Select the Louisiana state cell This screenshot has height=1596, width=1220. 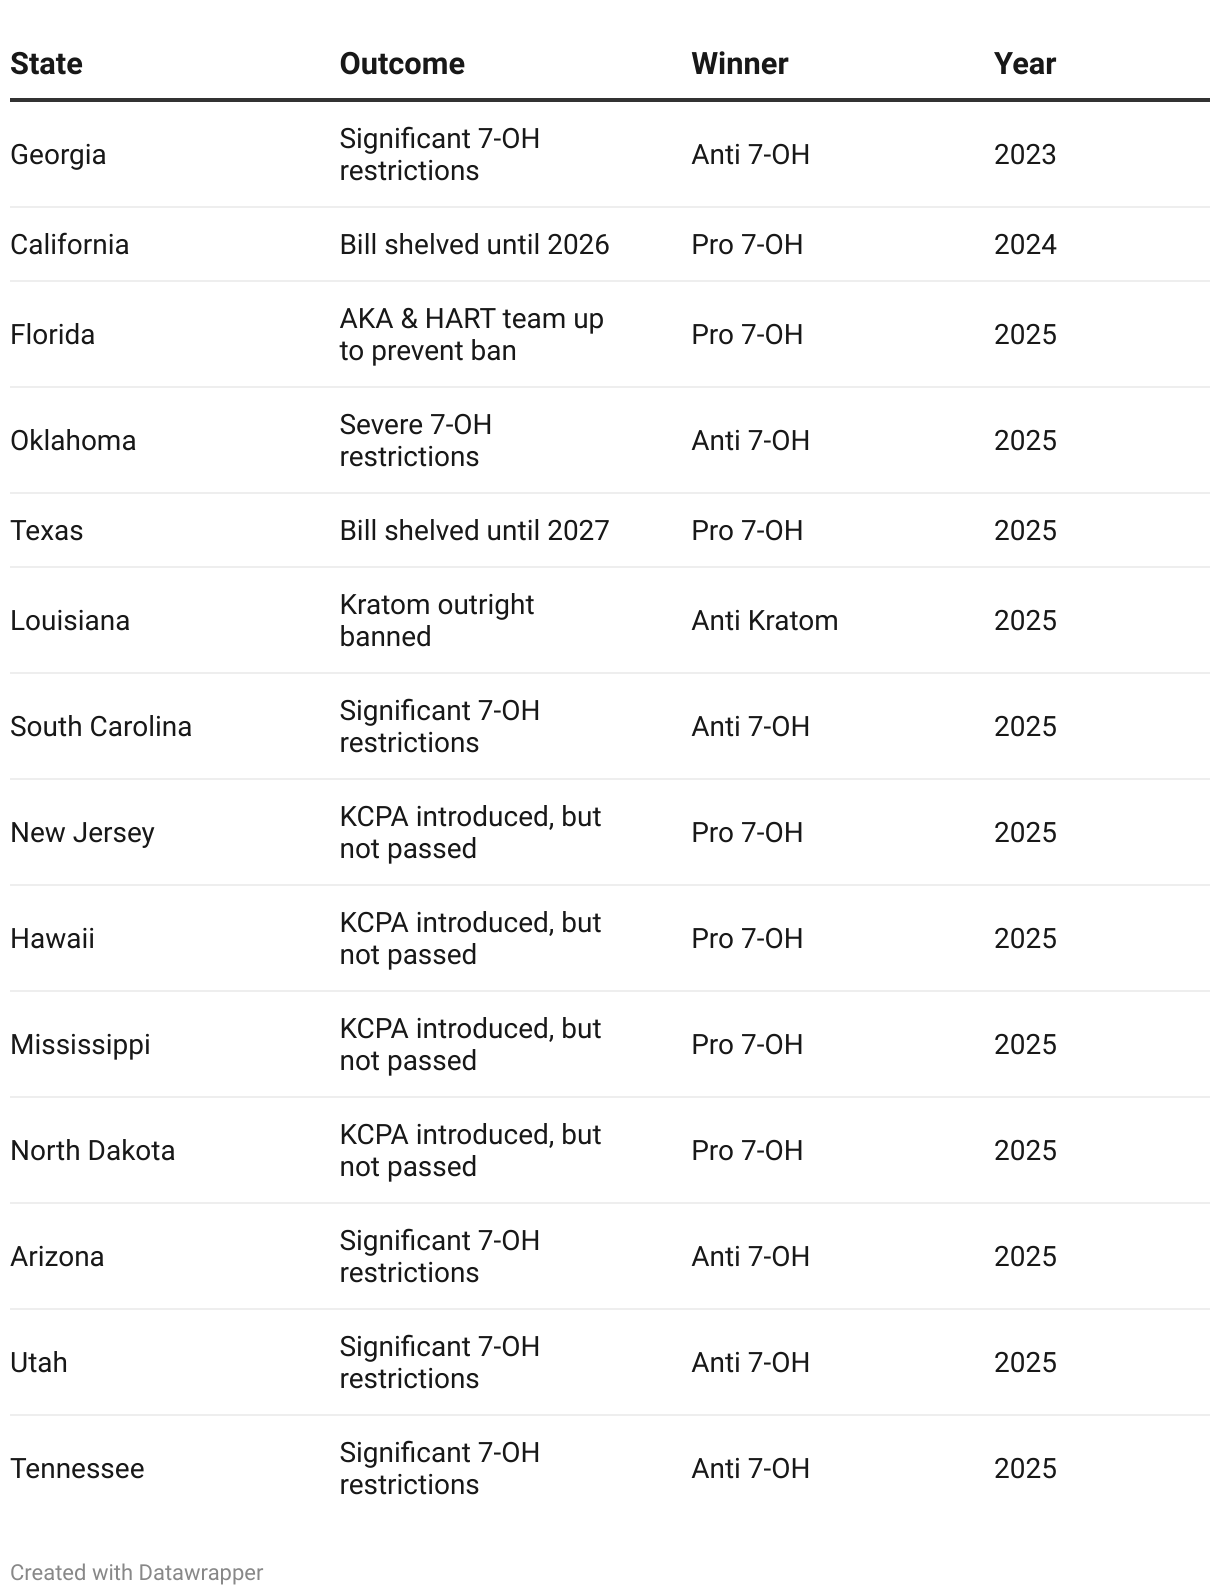tap(70, 621)
